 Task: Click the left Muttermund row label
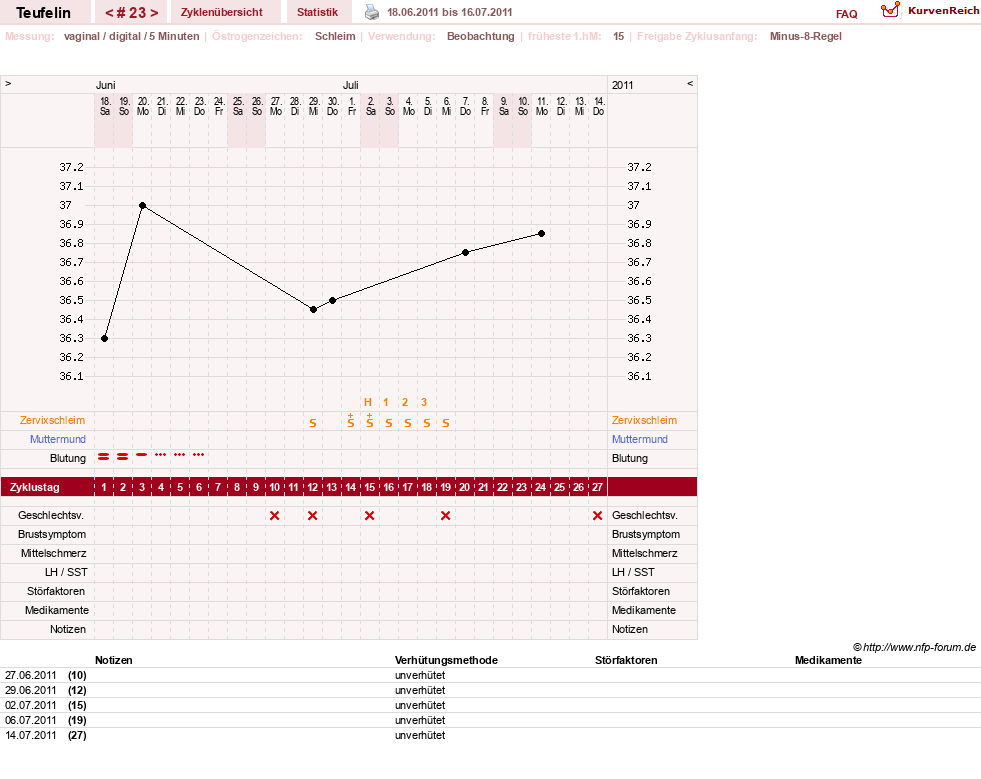click(x=58, y=439)
